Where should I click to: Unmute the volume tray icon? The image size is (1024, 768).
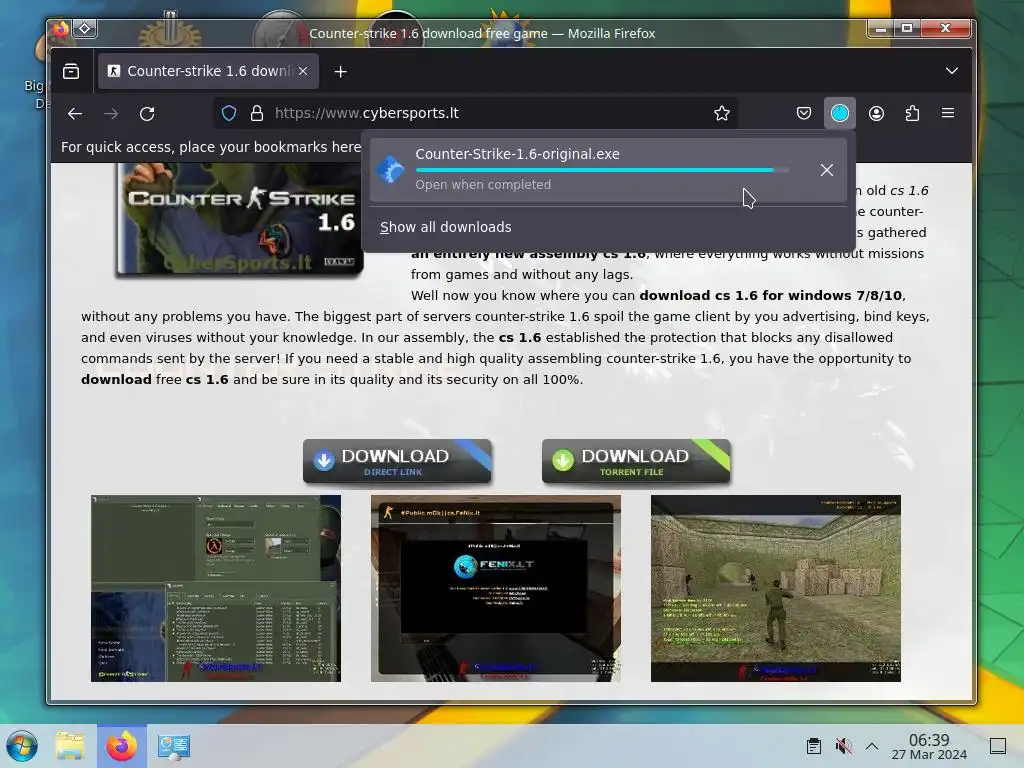click(843, 746)
